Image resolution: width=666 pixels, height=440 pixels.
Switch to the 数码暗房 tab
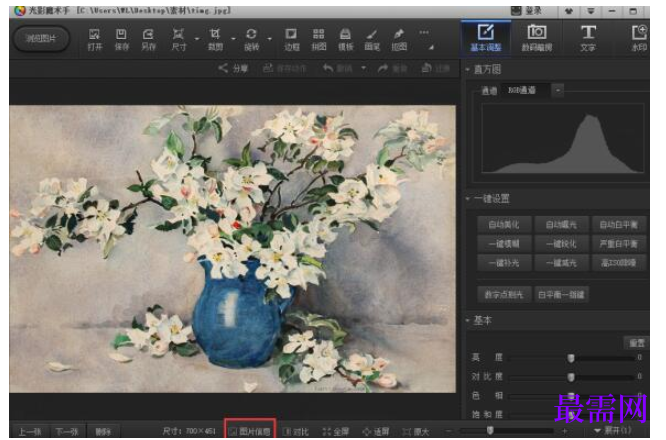[x=537, y=38]
